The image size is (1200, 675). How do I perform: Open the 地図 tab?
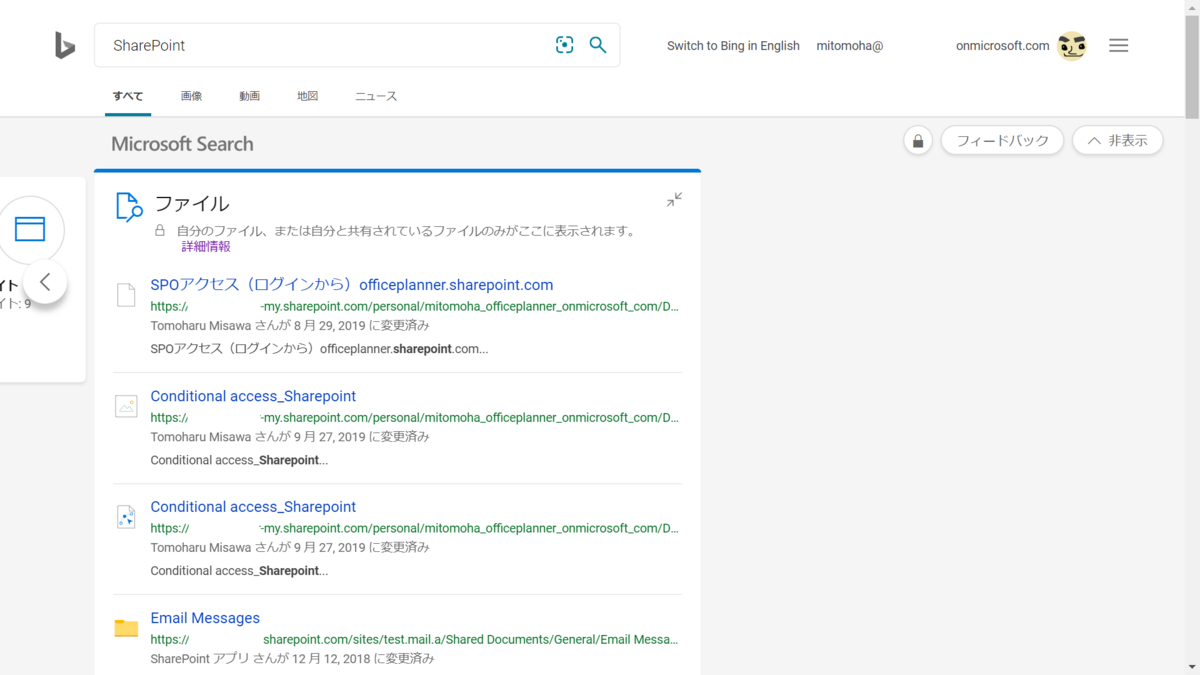[x=307, y=96]
